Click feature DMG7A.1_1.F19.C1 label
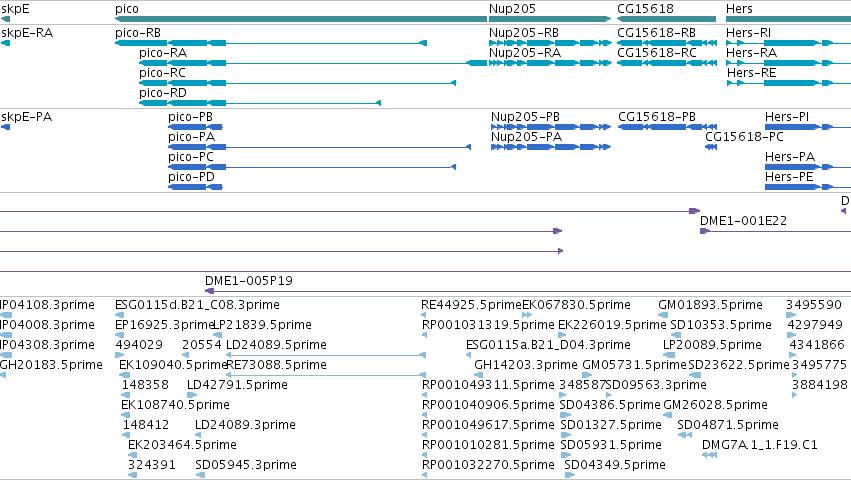 point(760,446)
